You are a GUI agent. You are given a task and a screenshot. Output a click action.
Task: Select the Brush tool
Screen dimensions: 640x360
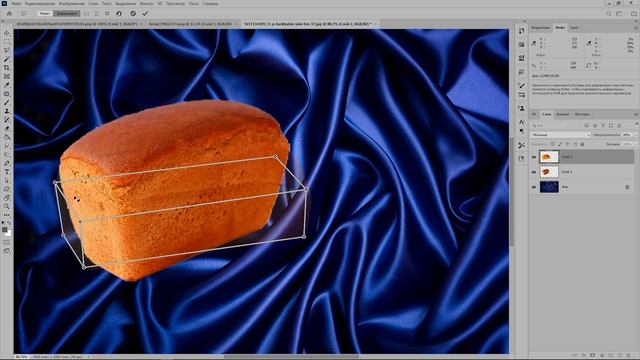pyautogui.click(x=7, y=102)
